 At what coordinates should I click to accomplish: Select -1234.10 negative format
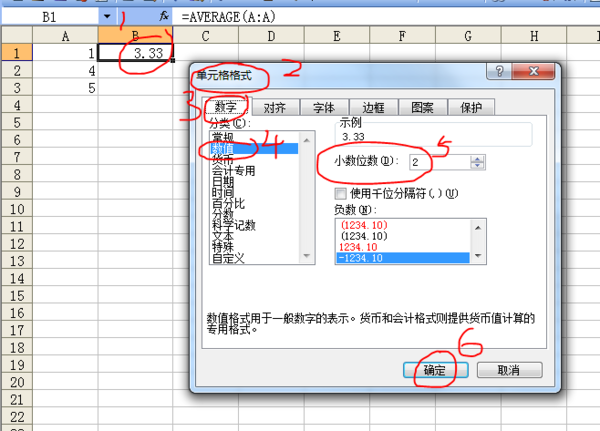point(403,258)
